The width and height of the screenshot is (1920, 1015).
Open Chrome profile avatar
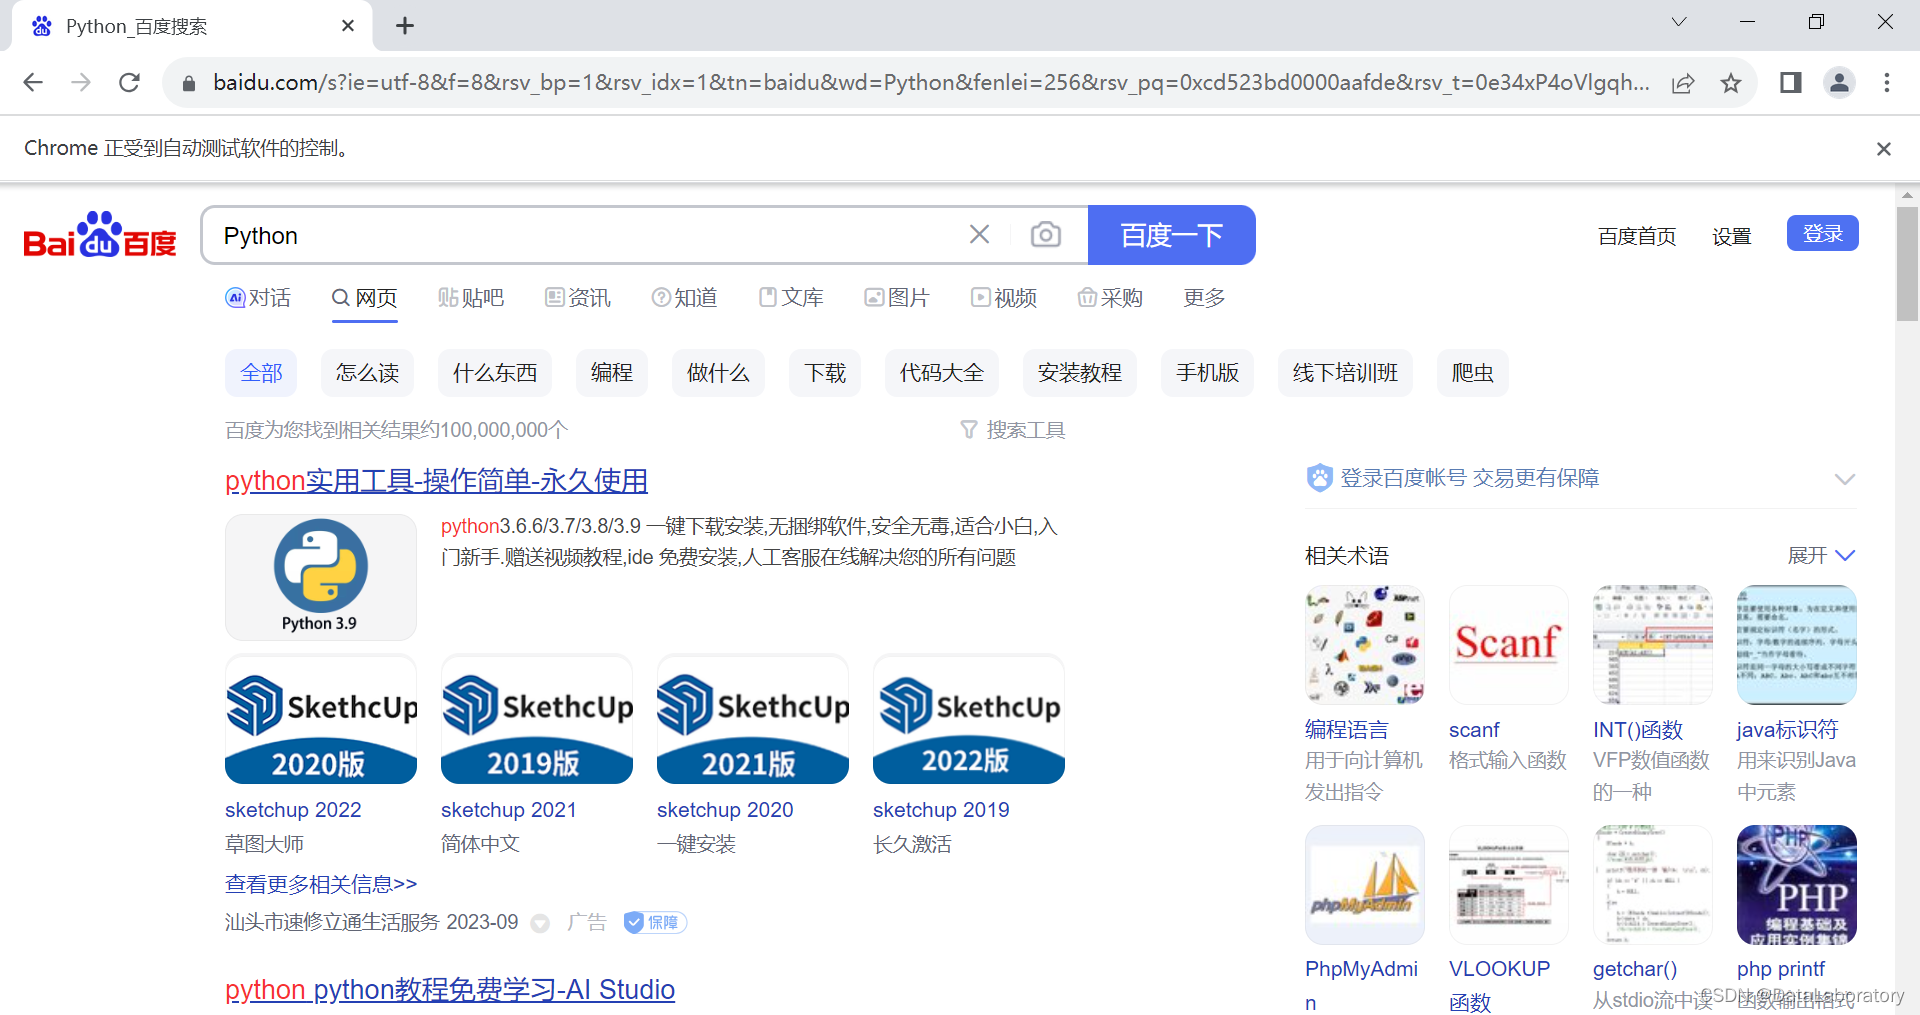(1839, 83)
